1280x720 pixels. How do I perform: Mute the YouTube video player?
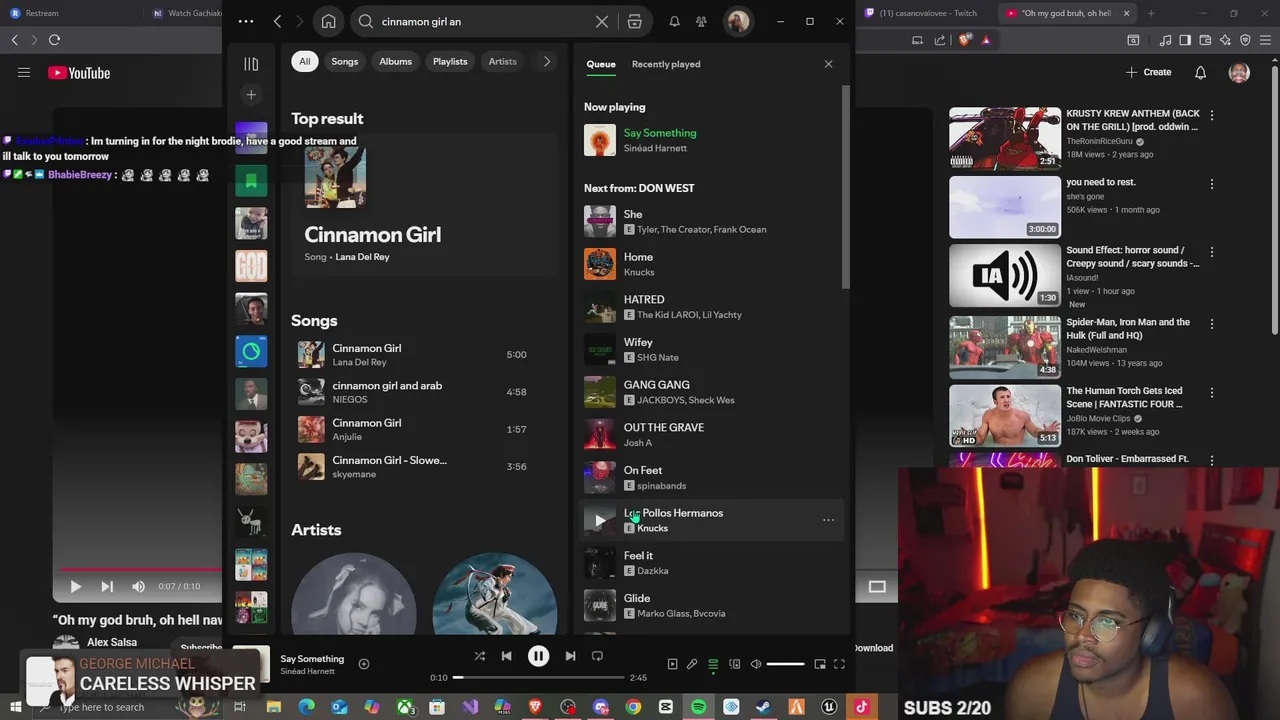139,587
